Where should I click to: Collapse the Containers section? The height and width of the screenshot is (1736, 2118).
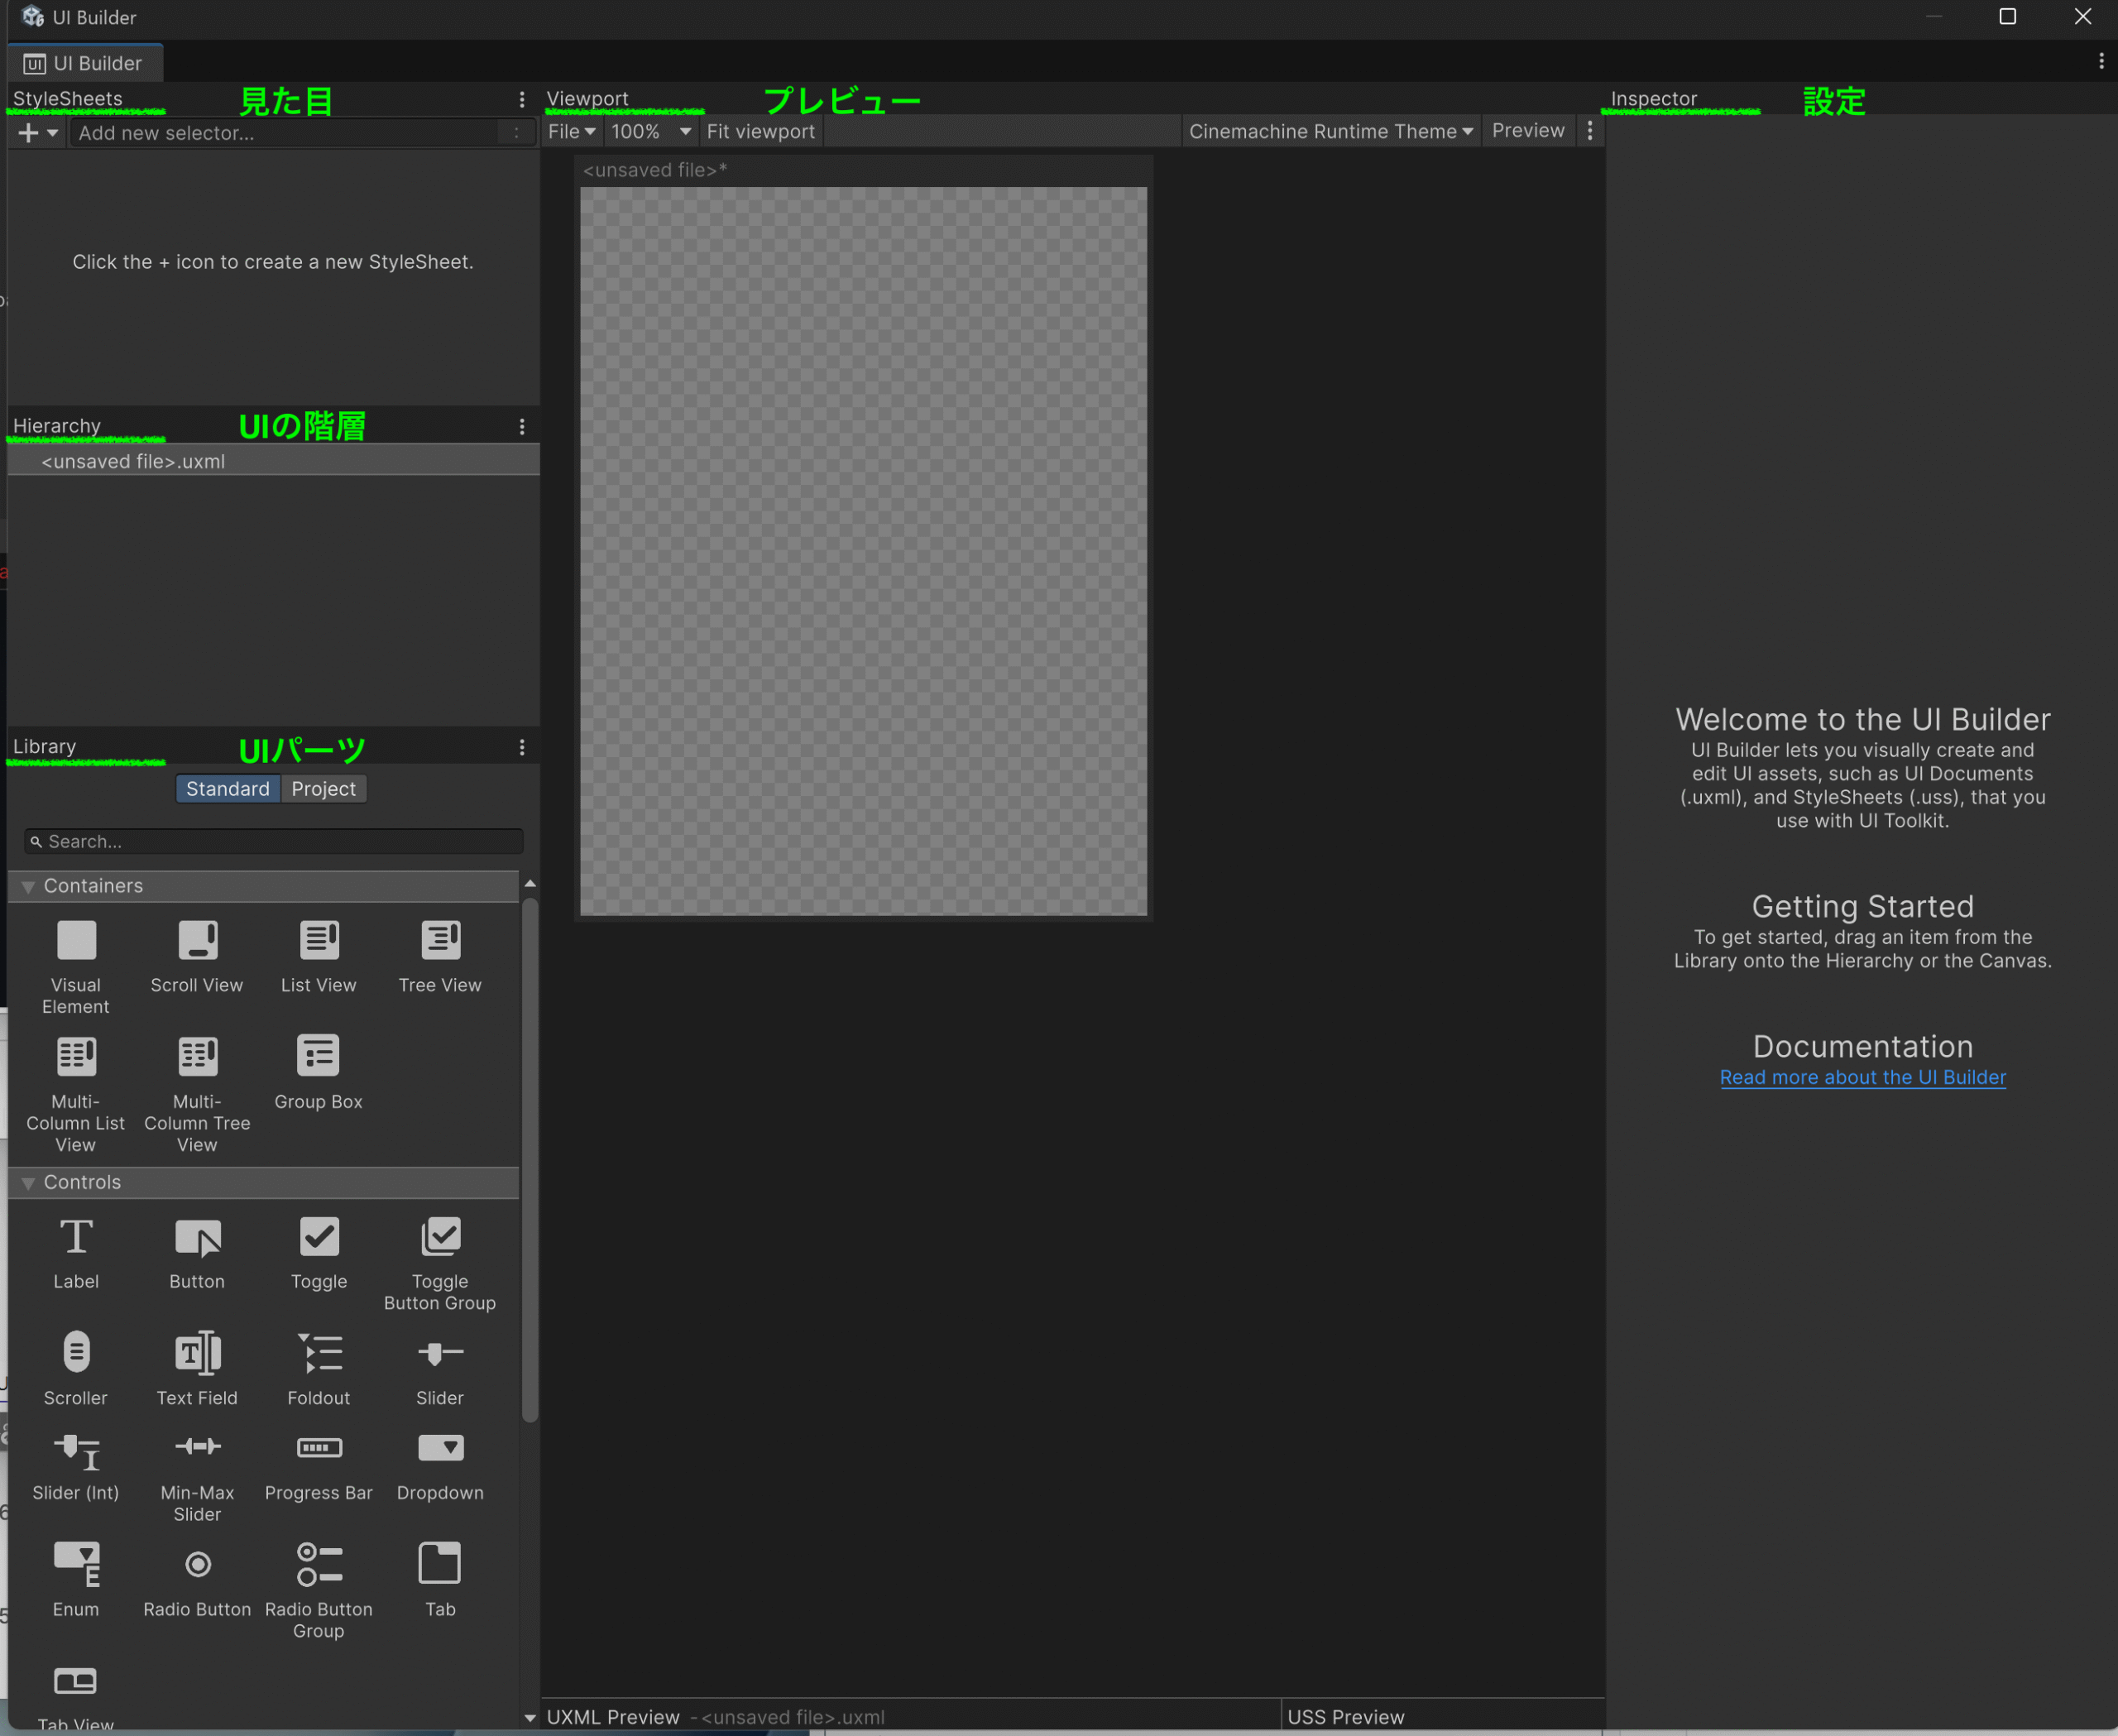[29, 887]
